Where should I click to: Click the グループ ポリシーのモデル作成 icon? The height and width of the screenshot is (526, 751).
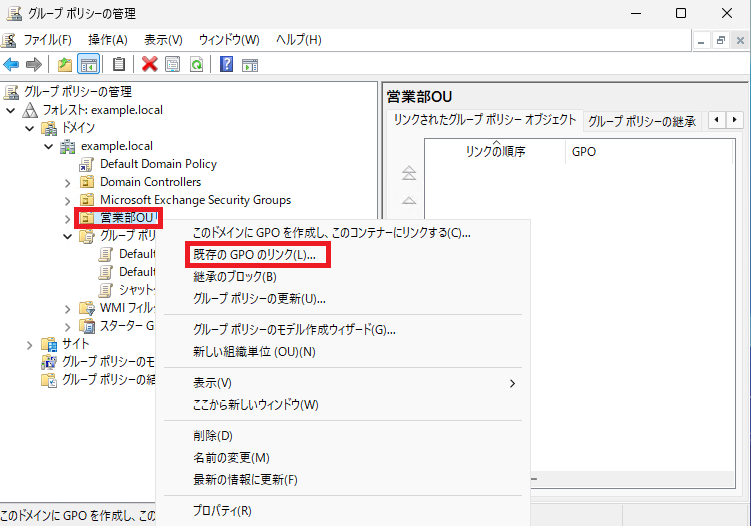tap(48, 362)
